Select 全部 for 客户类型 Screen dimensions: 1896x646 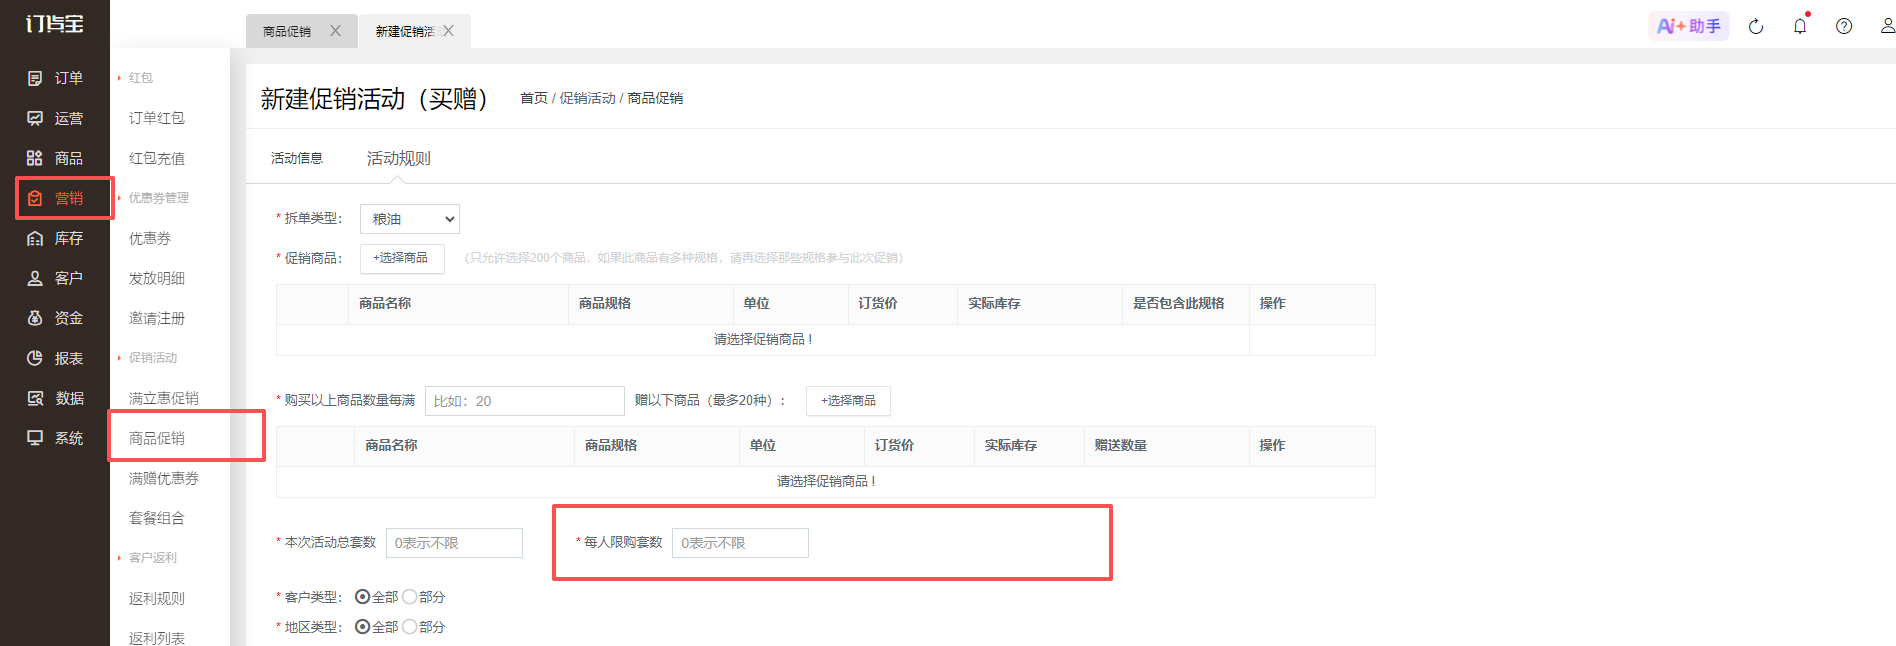363,597
